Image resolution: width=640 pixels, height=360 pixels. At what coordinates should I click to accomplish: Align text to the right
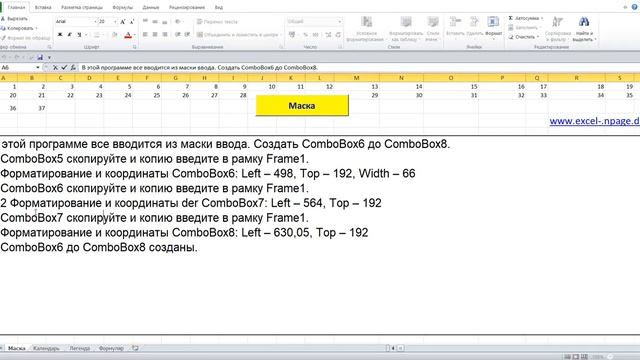tap(164, 35)
